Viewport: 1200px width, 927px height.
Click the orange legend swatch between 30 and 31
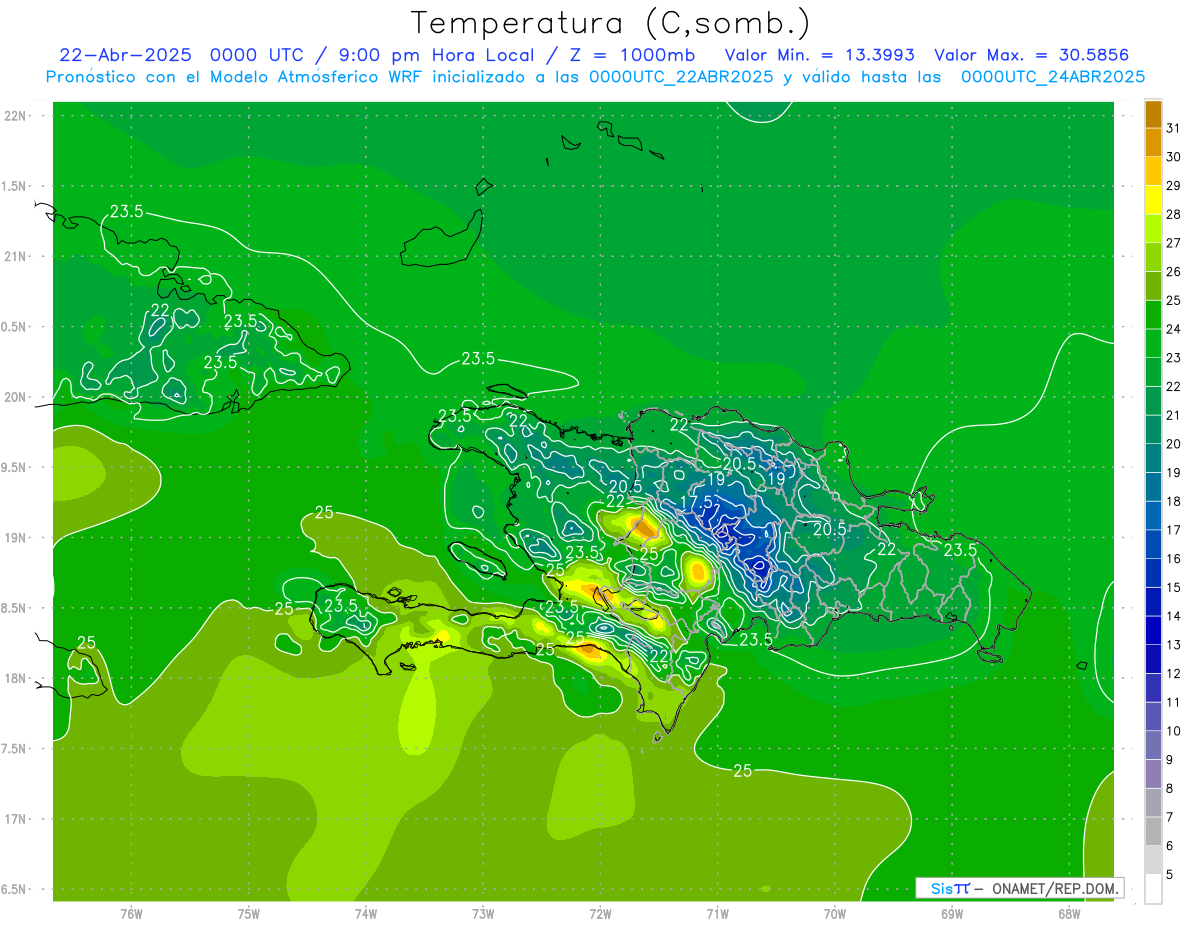pyautogui.click(x=1153, y=143)
